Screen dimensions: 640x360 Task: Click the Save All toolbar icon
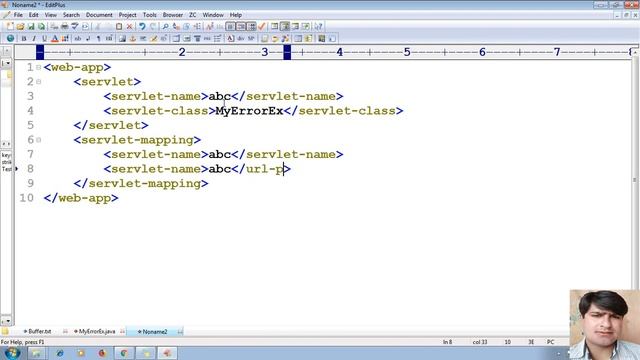[41, 27]
